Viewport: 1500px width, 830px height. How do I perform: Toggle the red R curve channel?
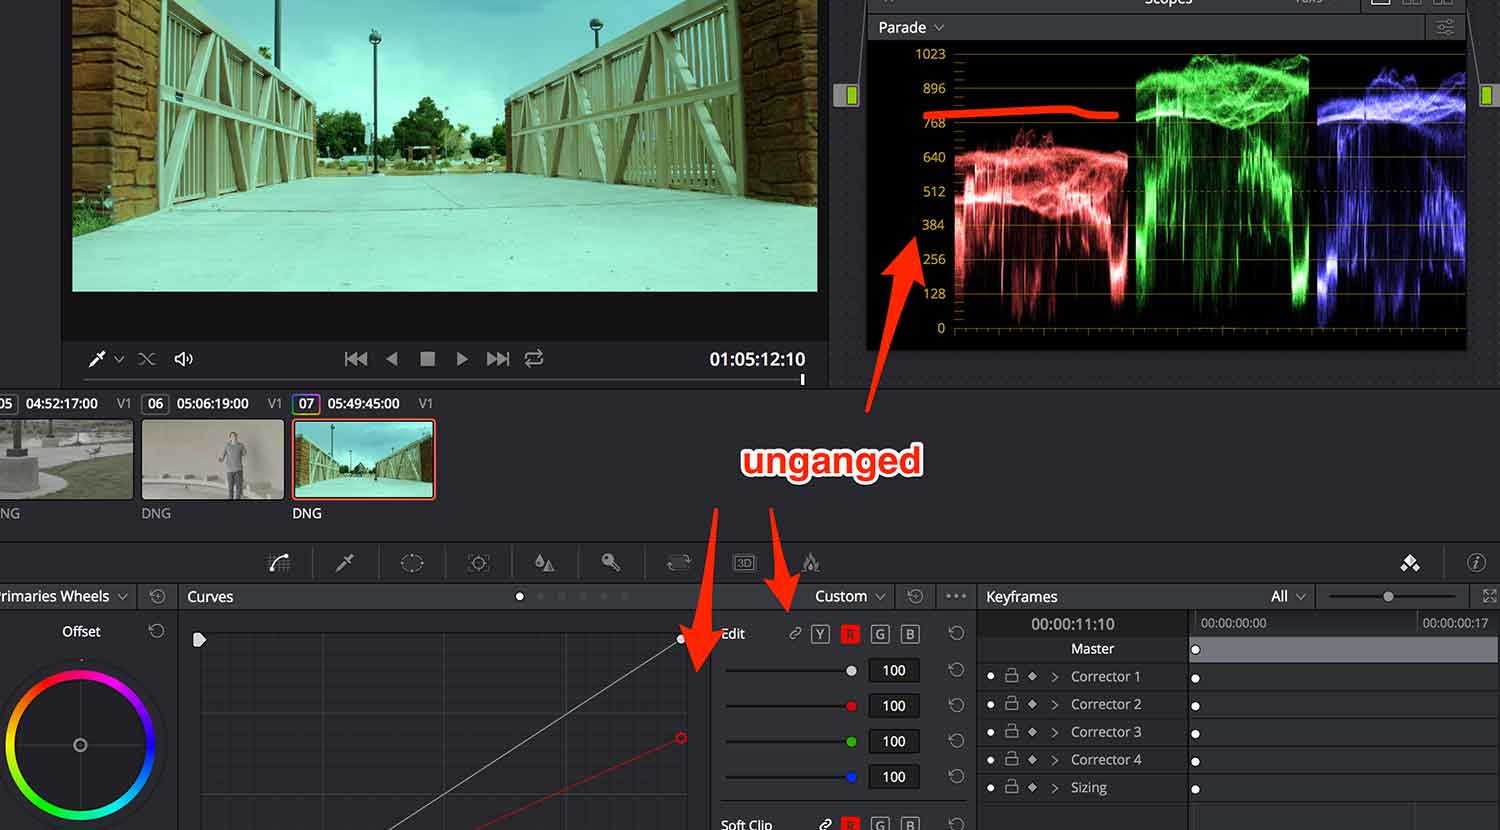point(850,633)
